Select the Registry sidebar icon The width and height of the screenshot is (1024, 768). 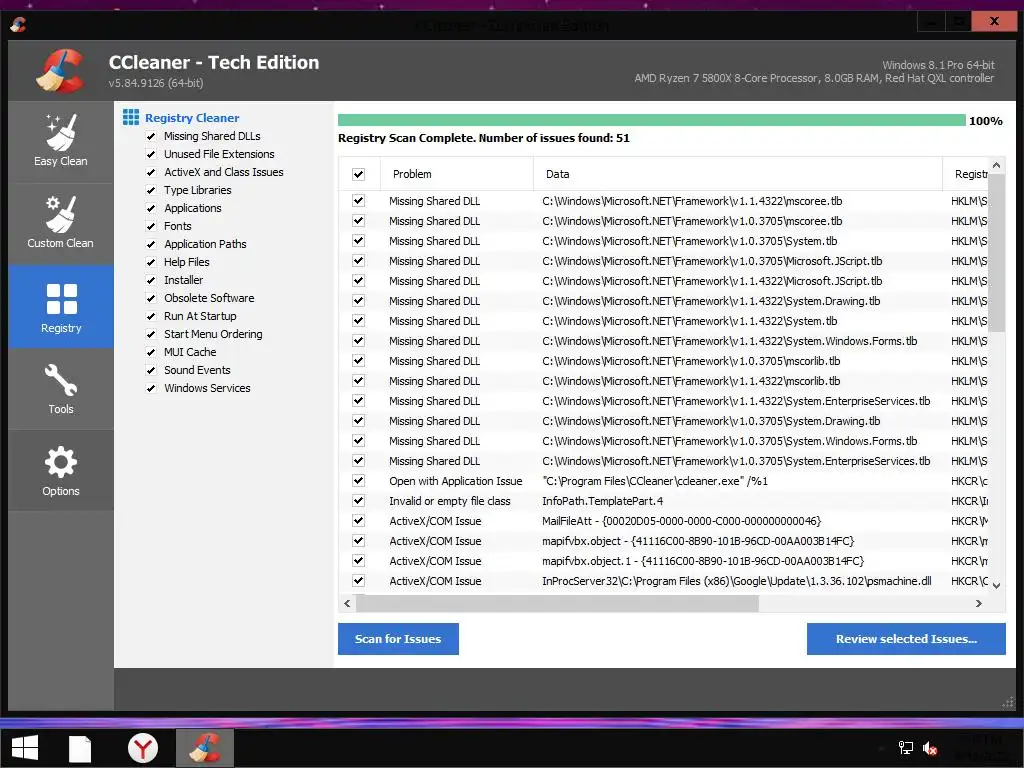(x=61, y=306)
